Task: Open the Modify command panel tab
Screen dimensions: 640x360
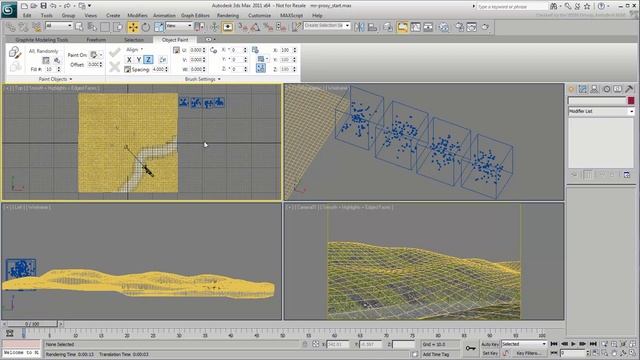Action: pos(582,89)
